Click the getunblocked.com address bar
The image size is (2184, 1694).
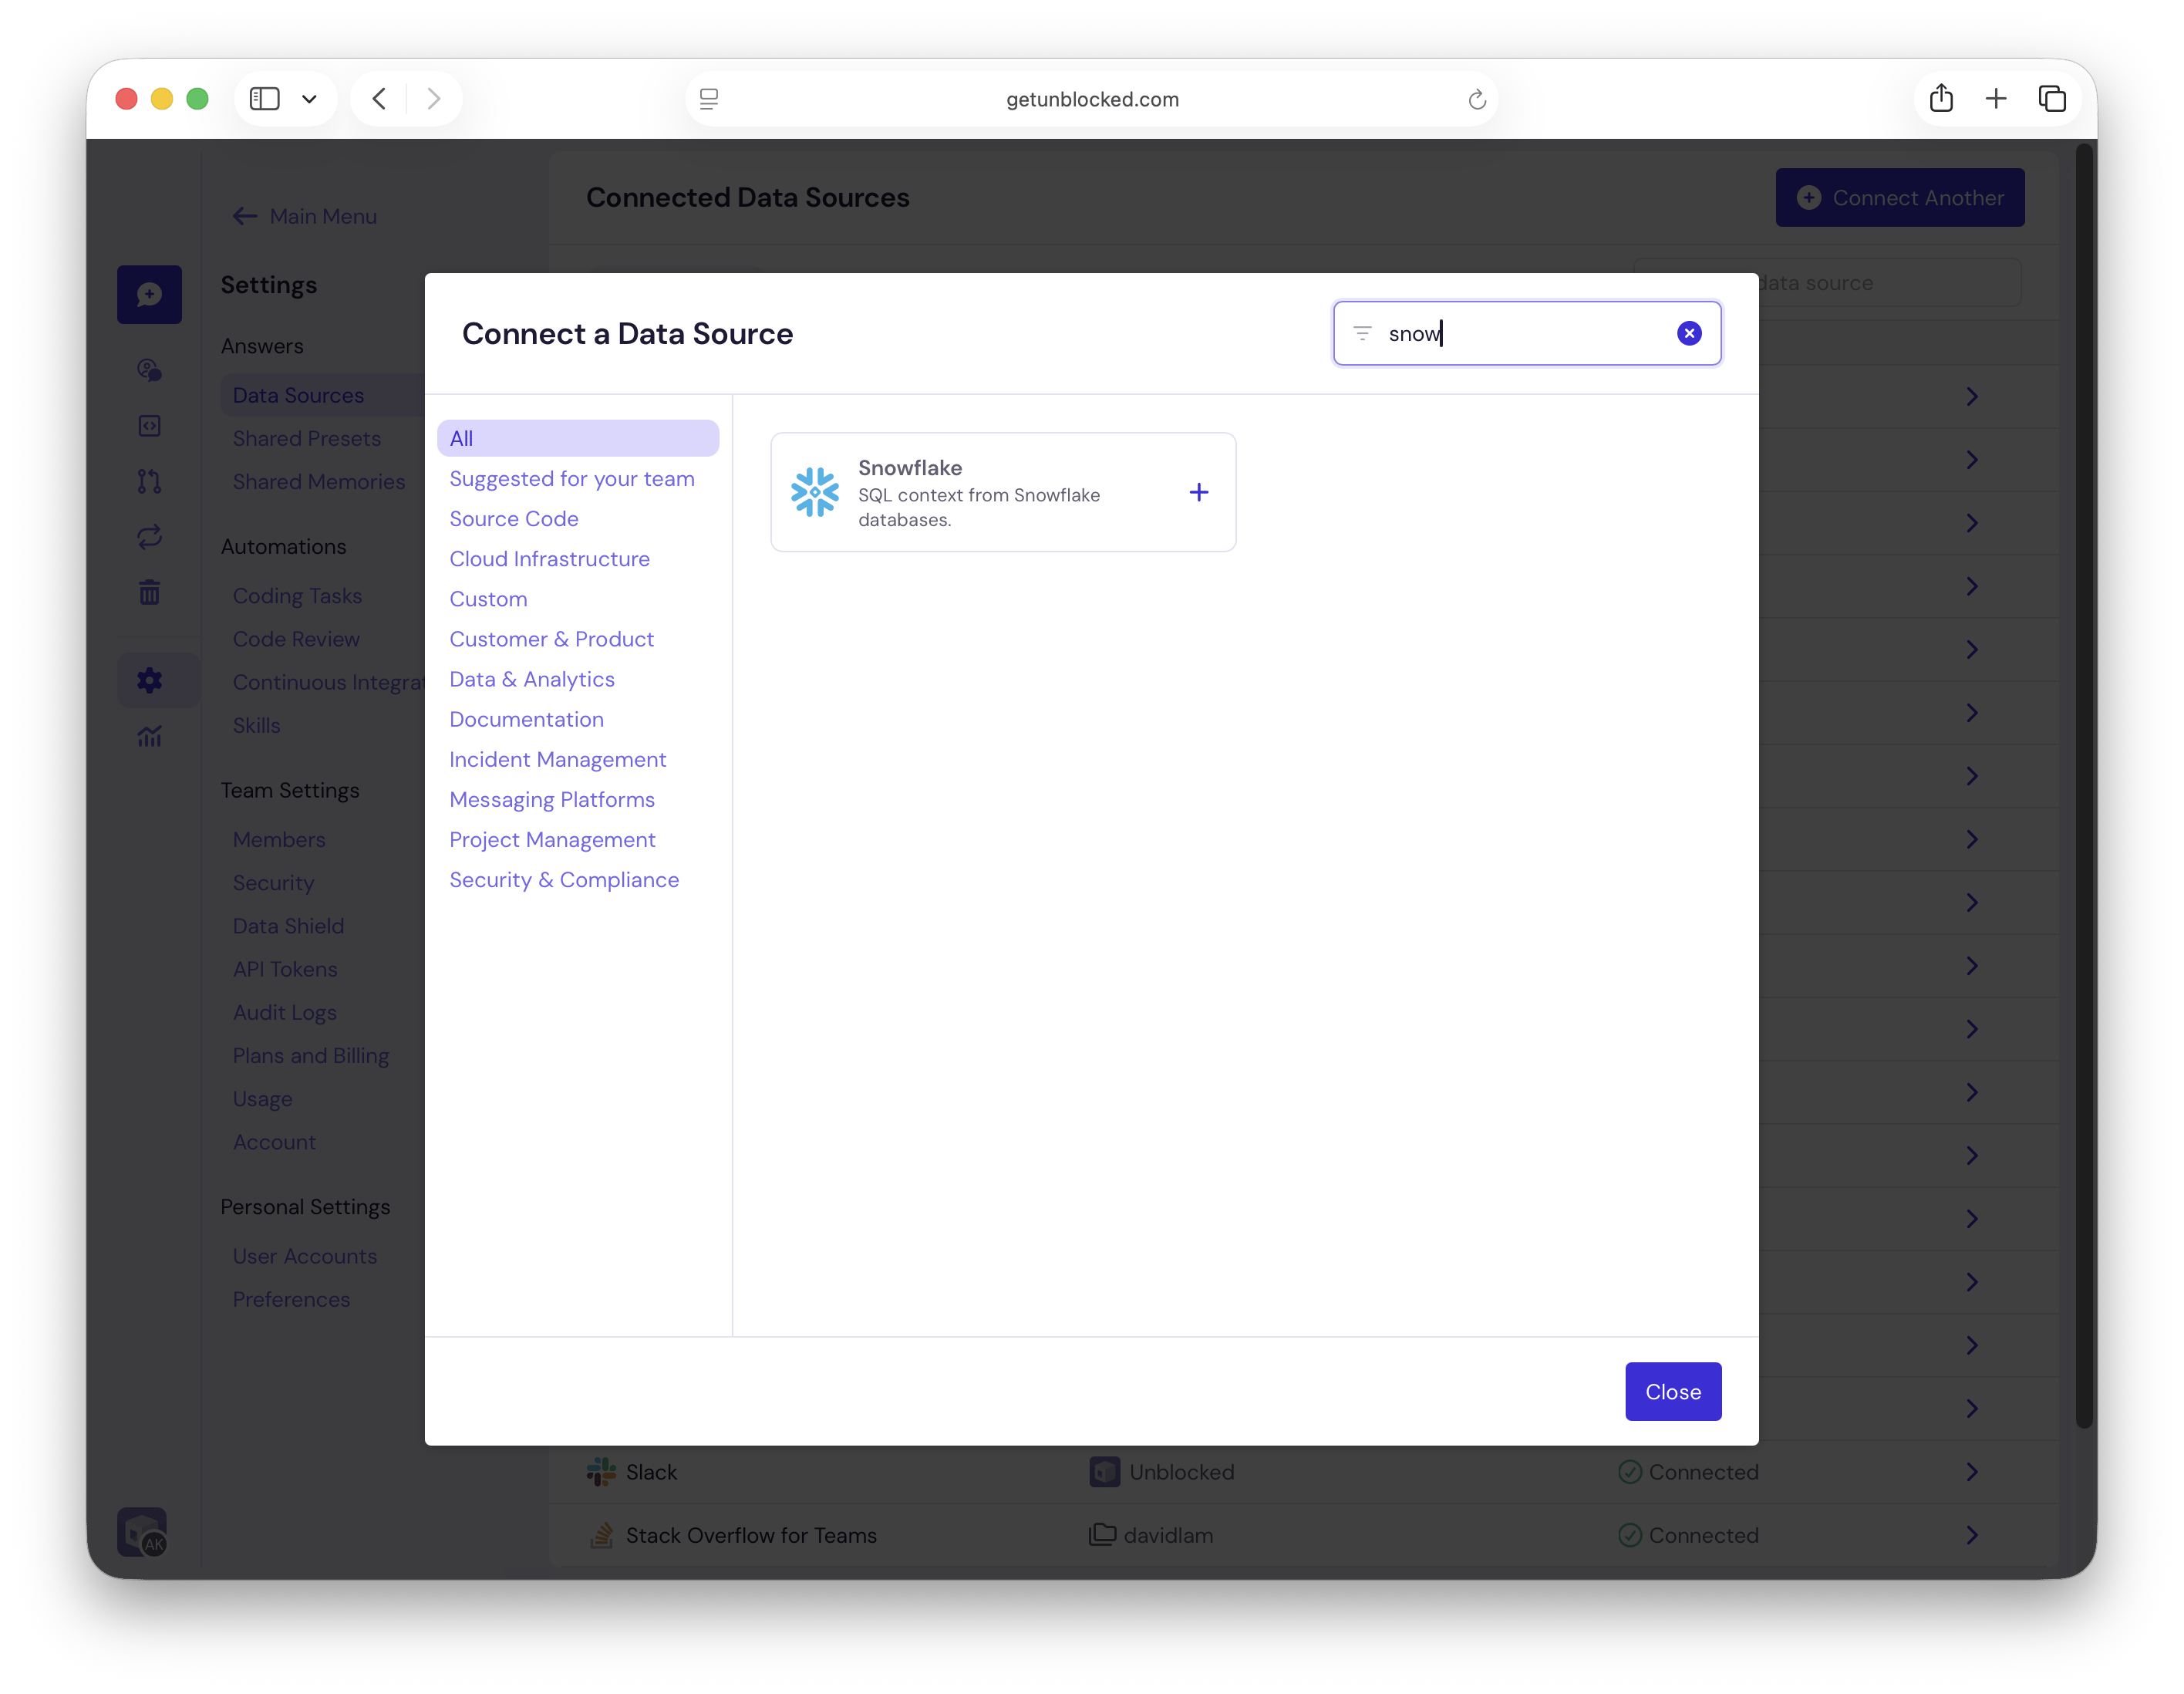tap(1091, 98)
